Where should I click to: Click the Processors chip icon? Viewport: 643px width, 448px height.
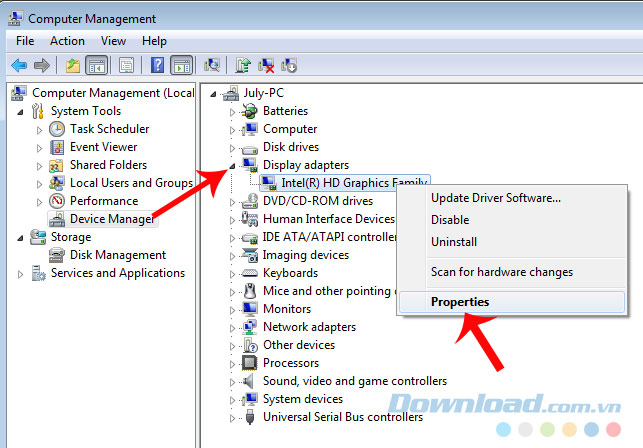click(249, 363)
